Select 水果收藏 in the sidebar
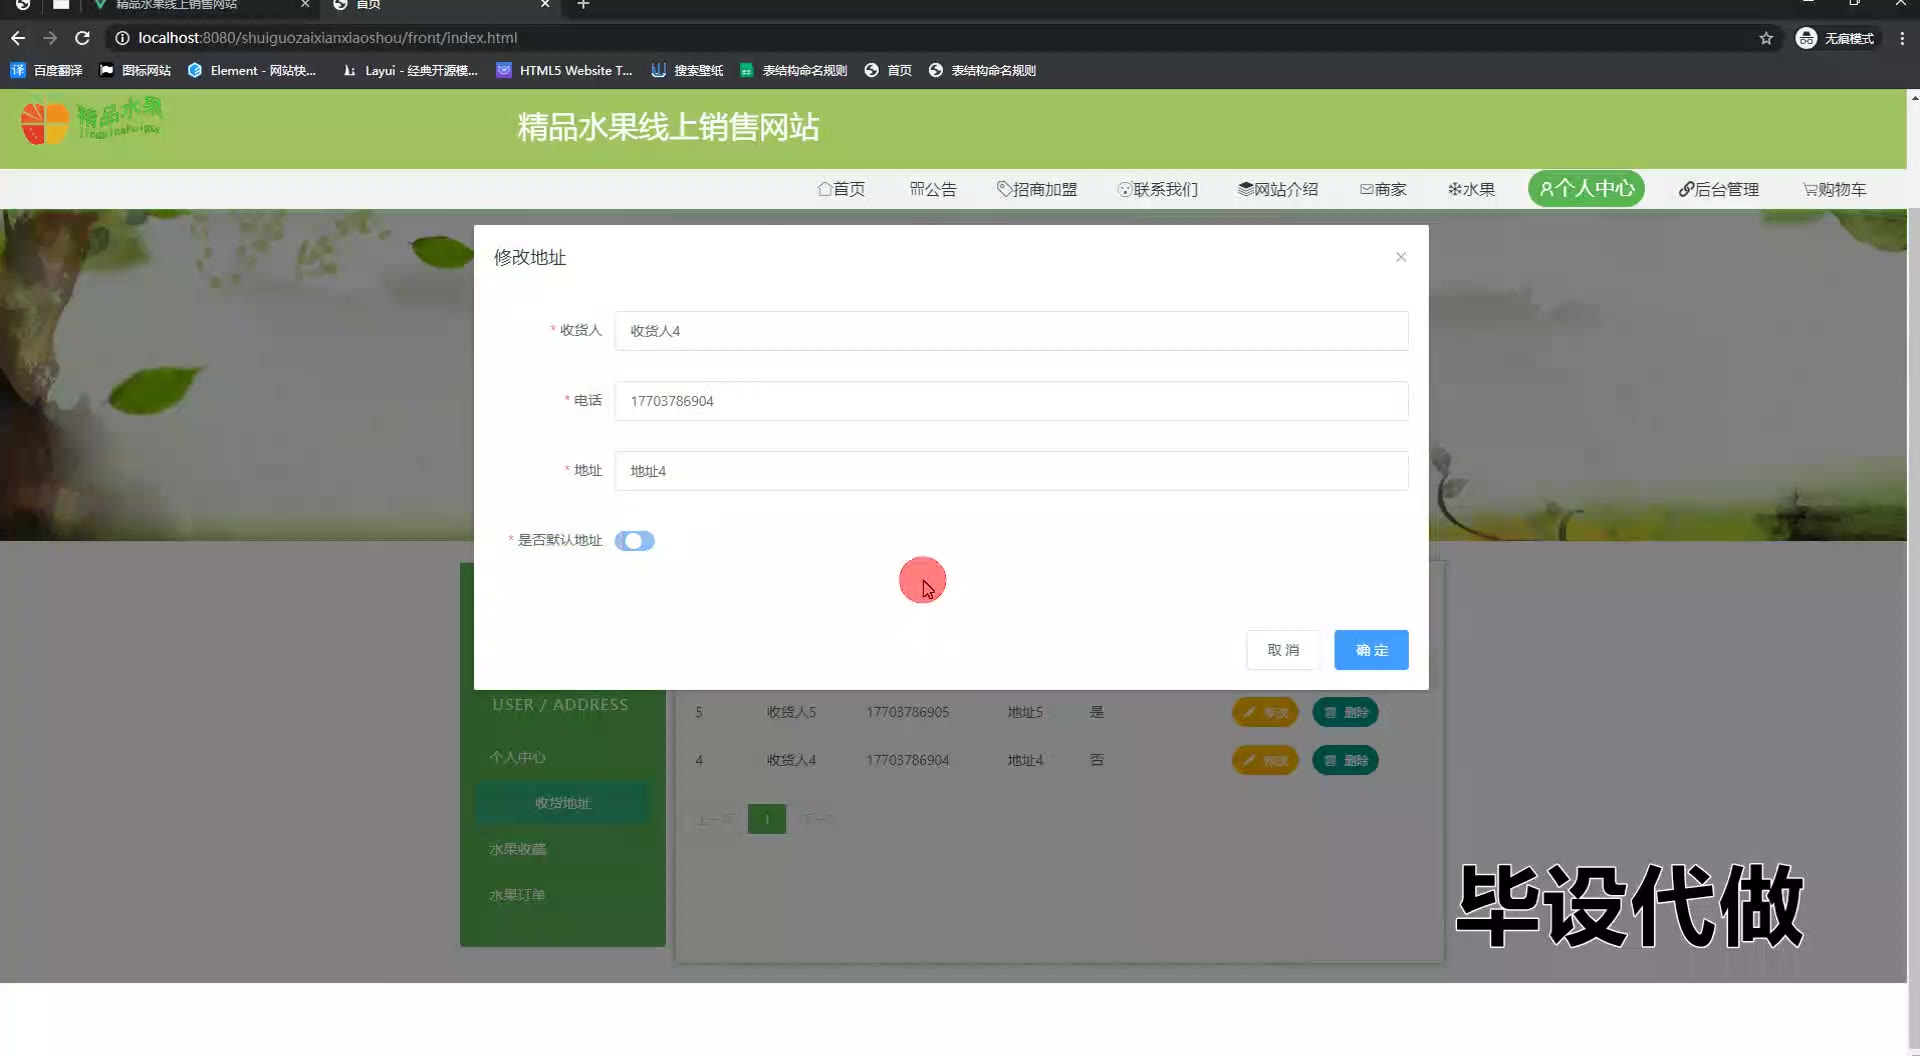This screenshot has width=1920, height=1056. tap(517, 849)
